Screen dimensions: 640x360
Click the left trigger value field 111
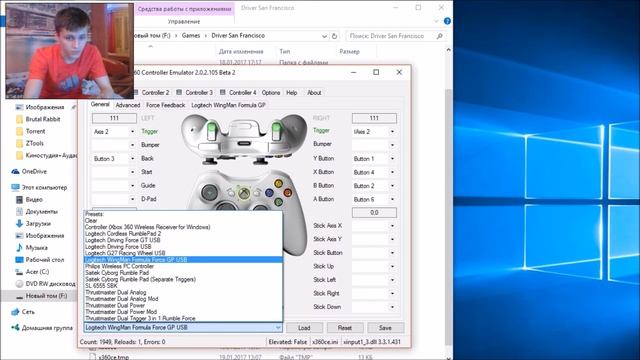click(114, 118)
